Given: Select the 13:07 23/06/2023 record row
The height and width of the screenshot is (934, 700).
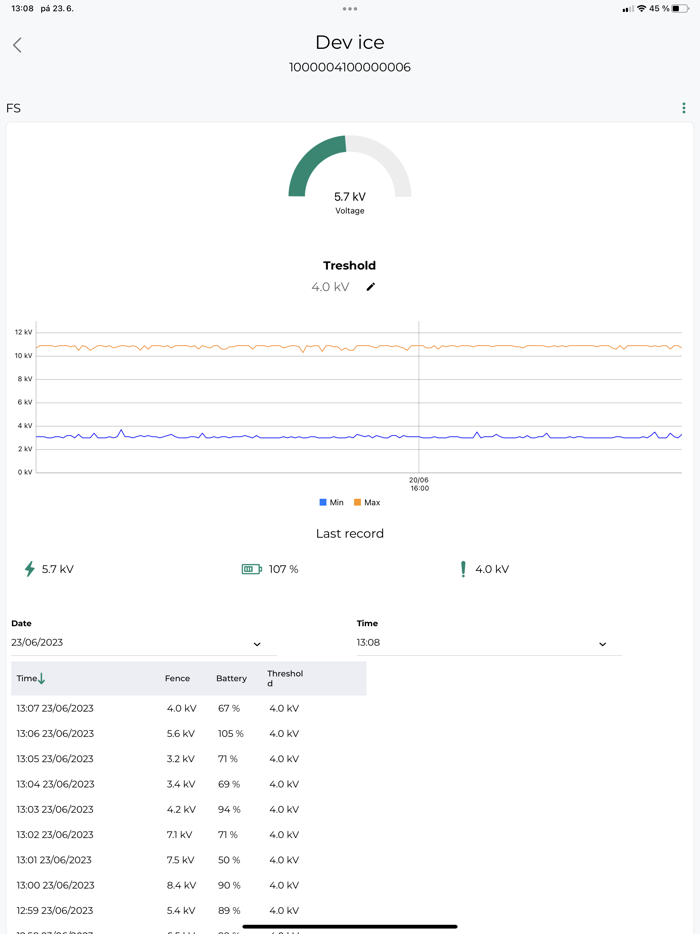Looking at the screenshot, I should (x=188, y=708).
